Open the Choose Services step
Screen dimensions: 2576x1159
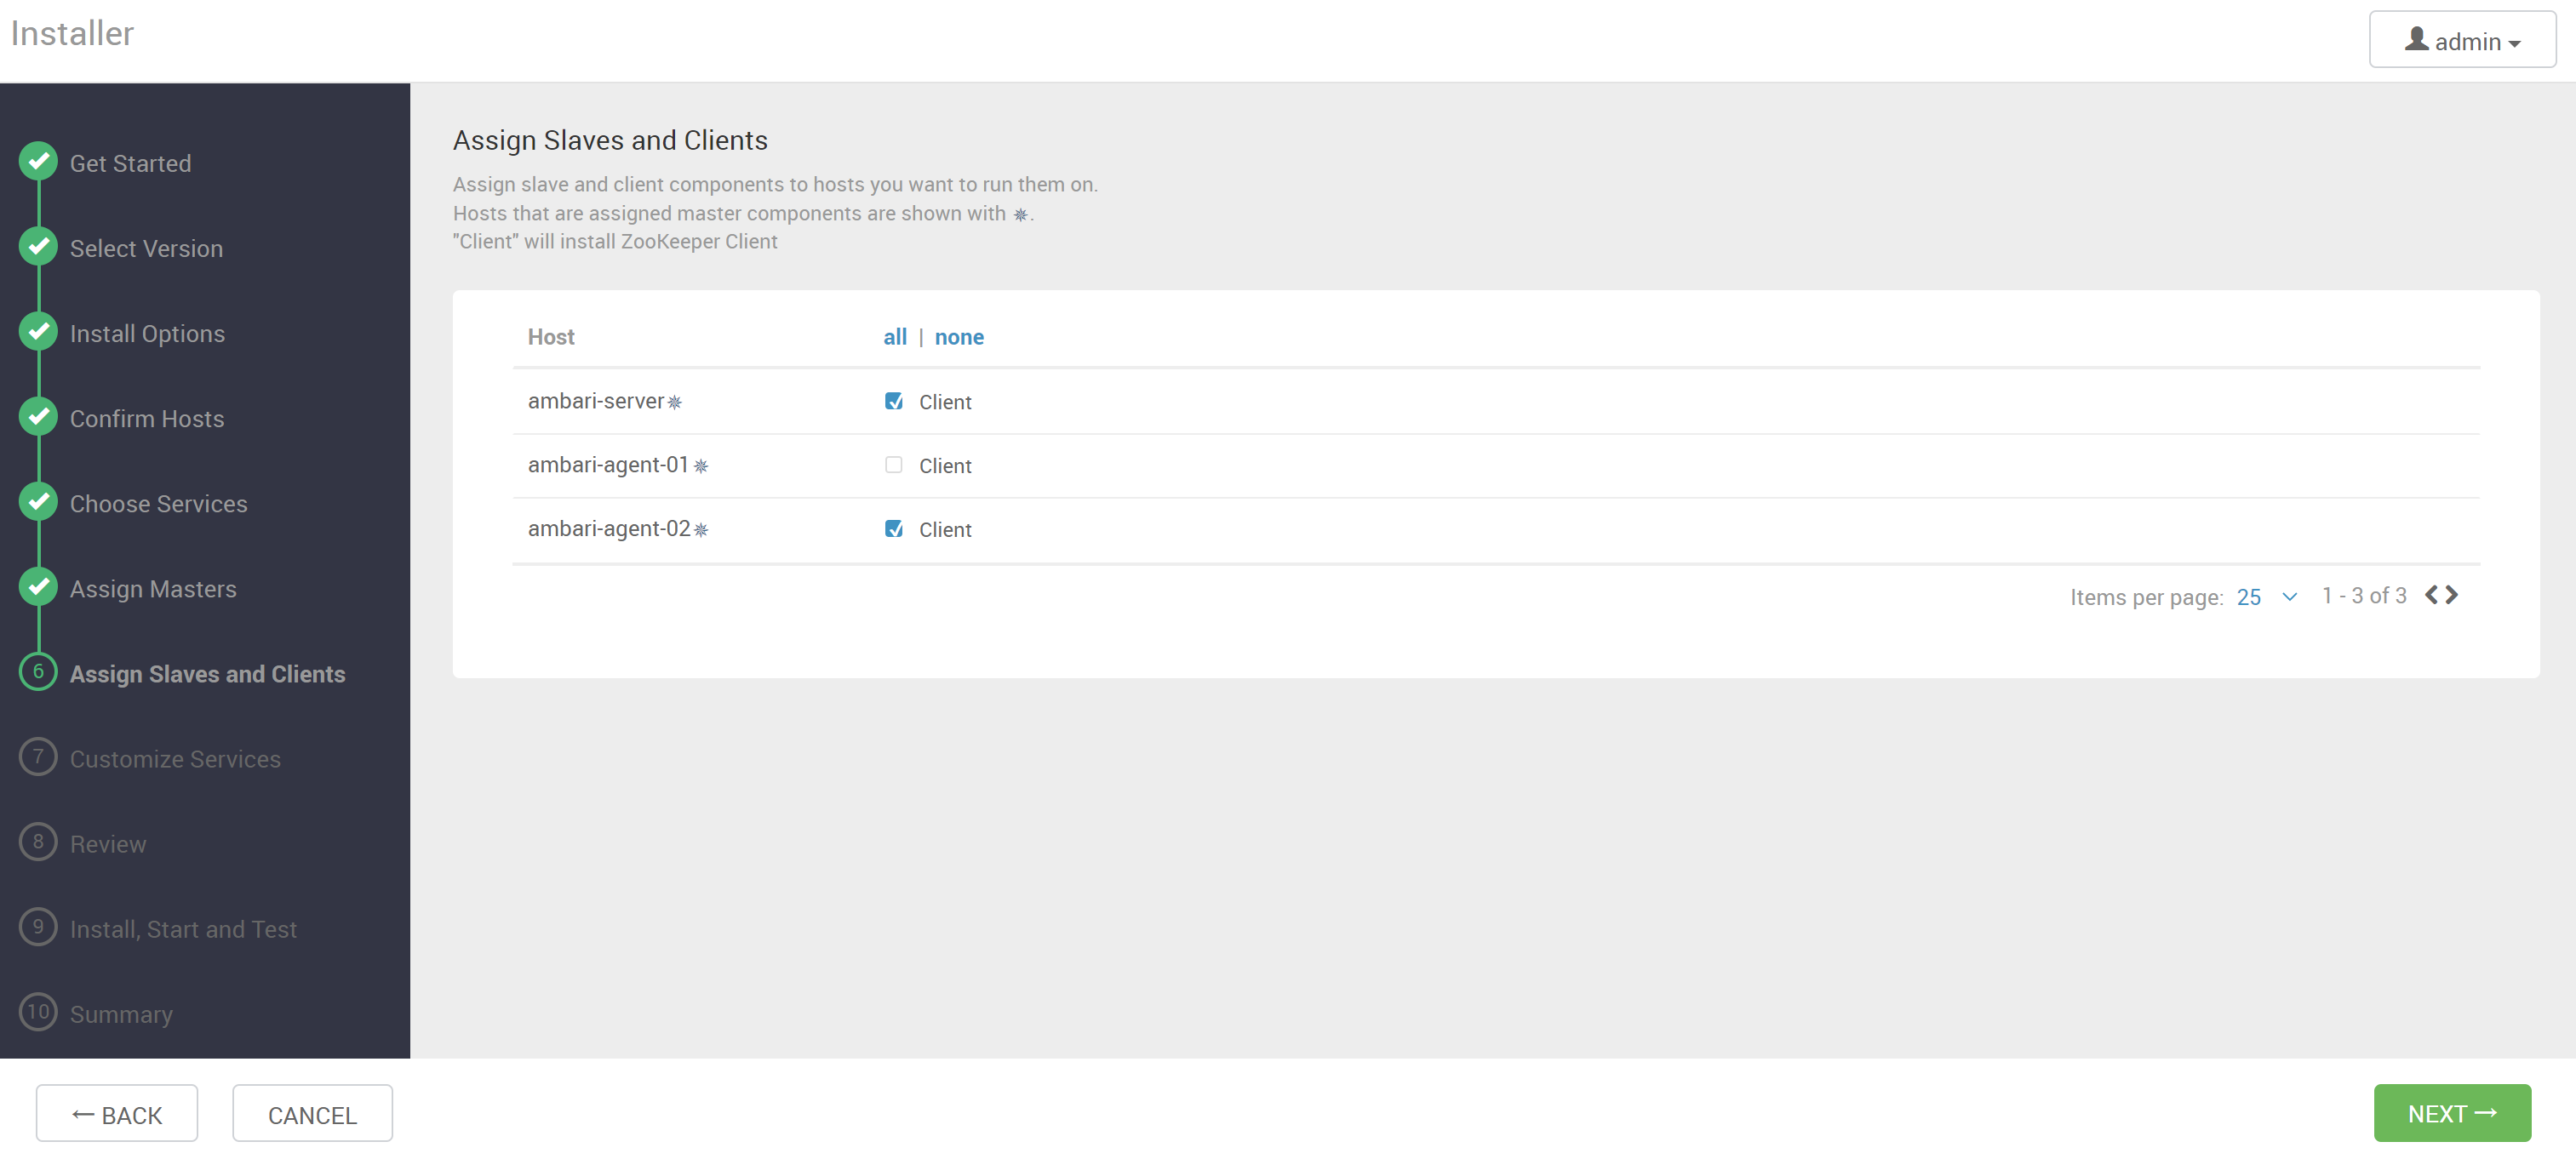click(x=158, y=503)
